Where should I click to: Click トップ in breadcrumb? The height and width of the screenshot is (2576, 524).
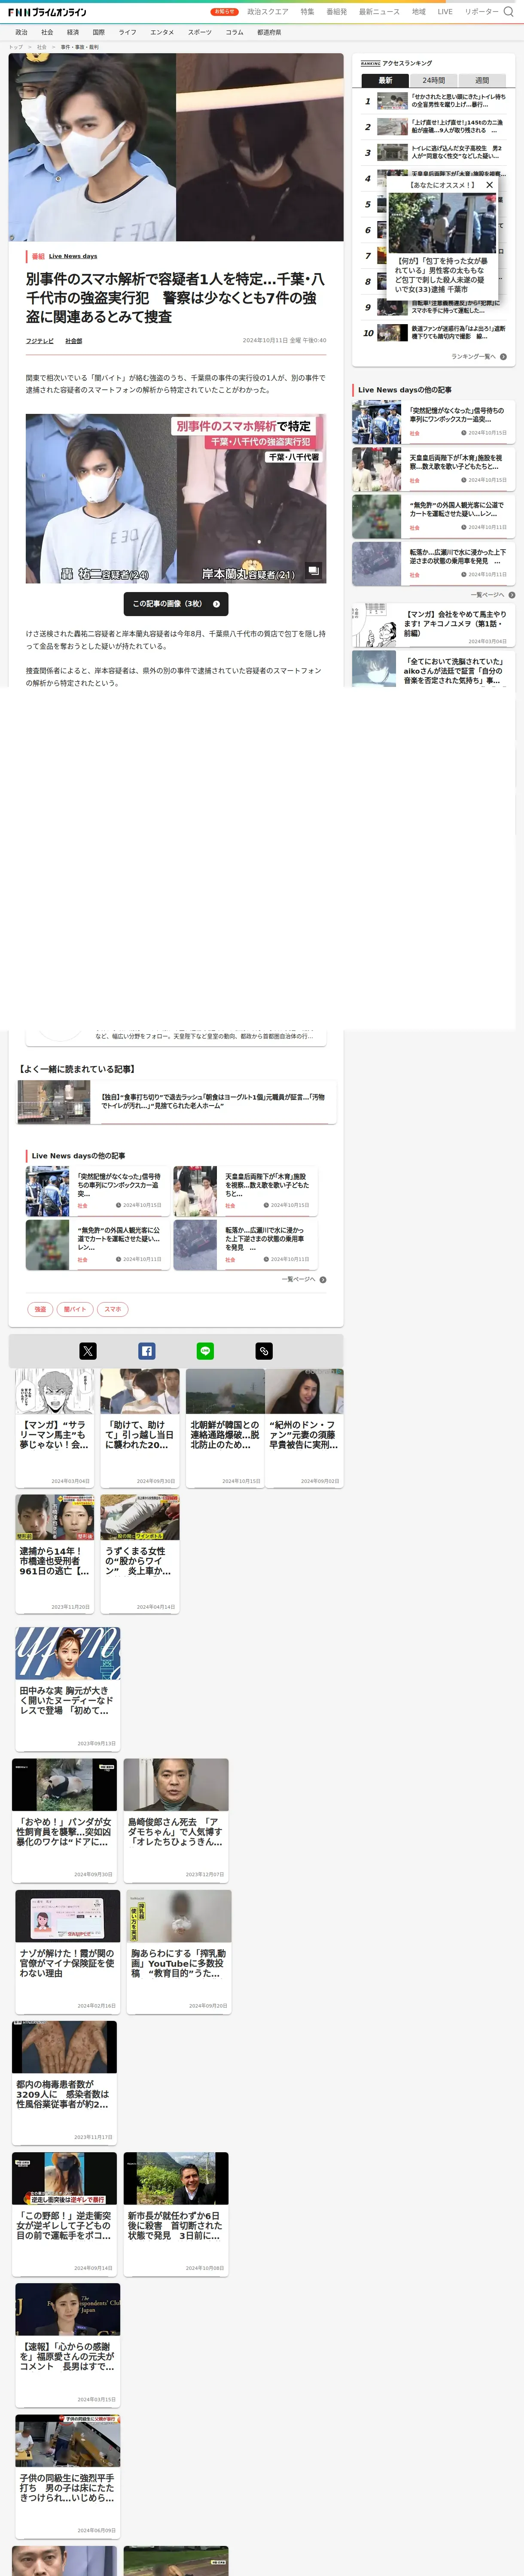click(15, 47)
